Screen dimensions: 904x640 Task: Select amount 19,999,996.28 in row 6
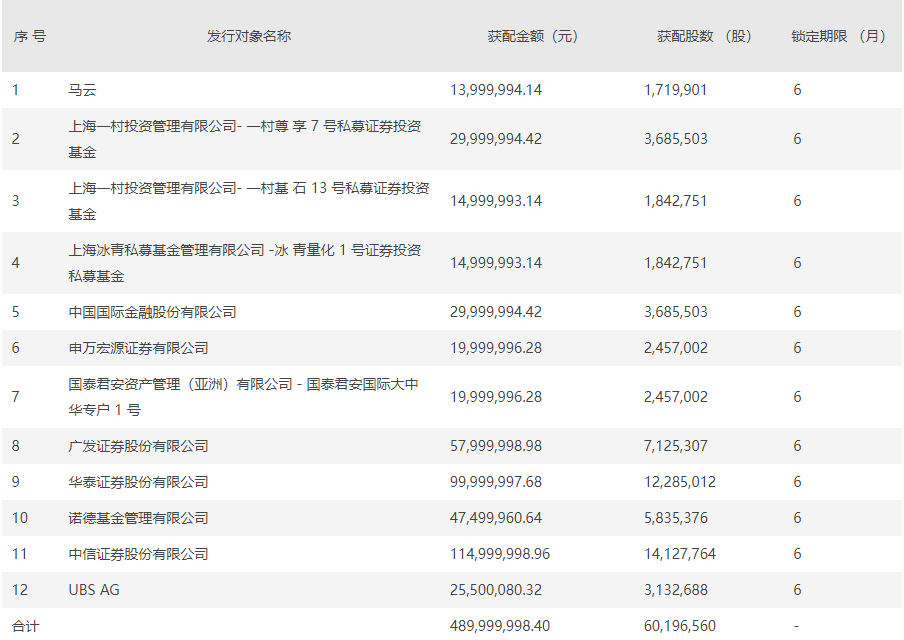click(x=496, y=348)
